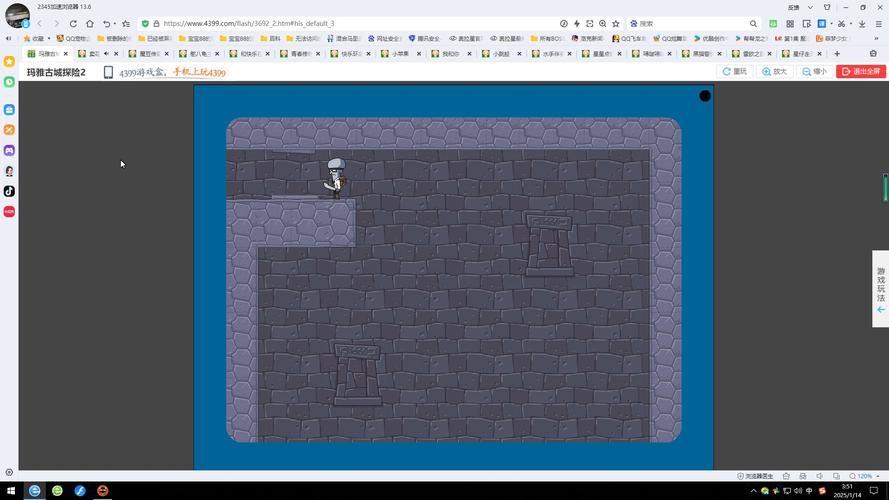Screen dimensions: 889x500
Task: Open the apps grid icon in toolbar
Action: 790,24
